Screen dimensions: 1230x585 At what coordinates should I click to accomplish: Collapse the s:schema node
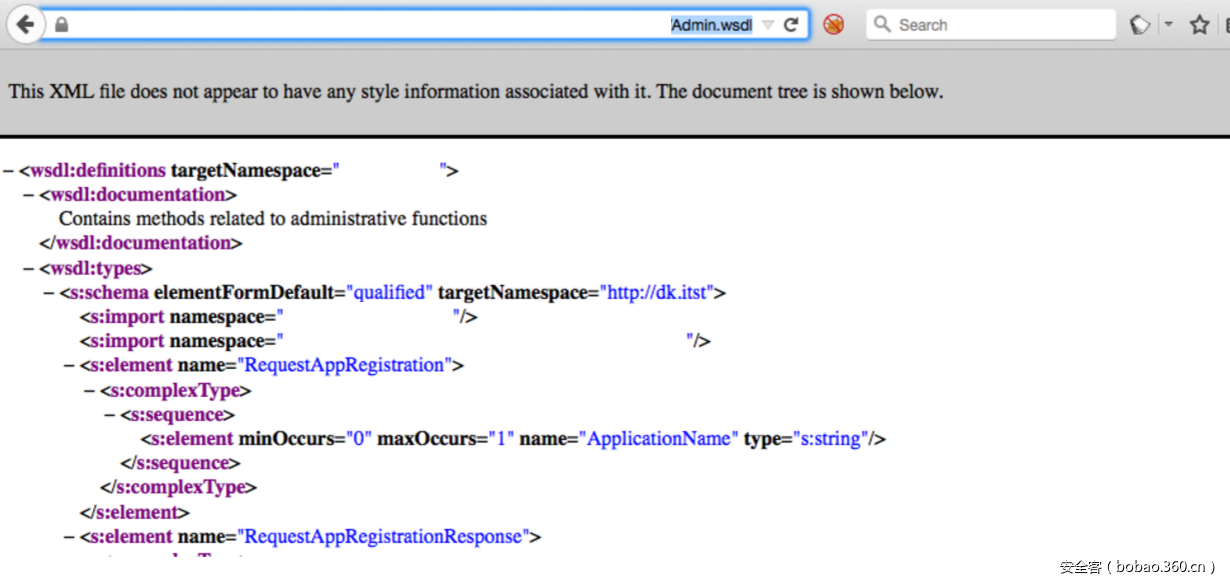coord(49,294)
